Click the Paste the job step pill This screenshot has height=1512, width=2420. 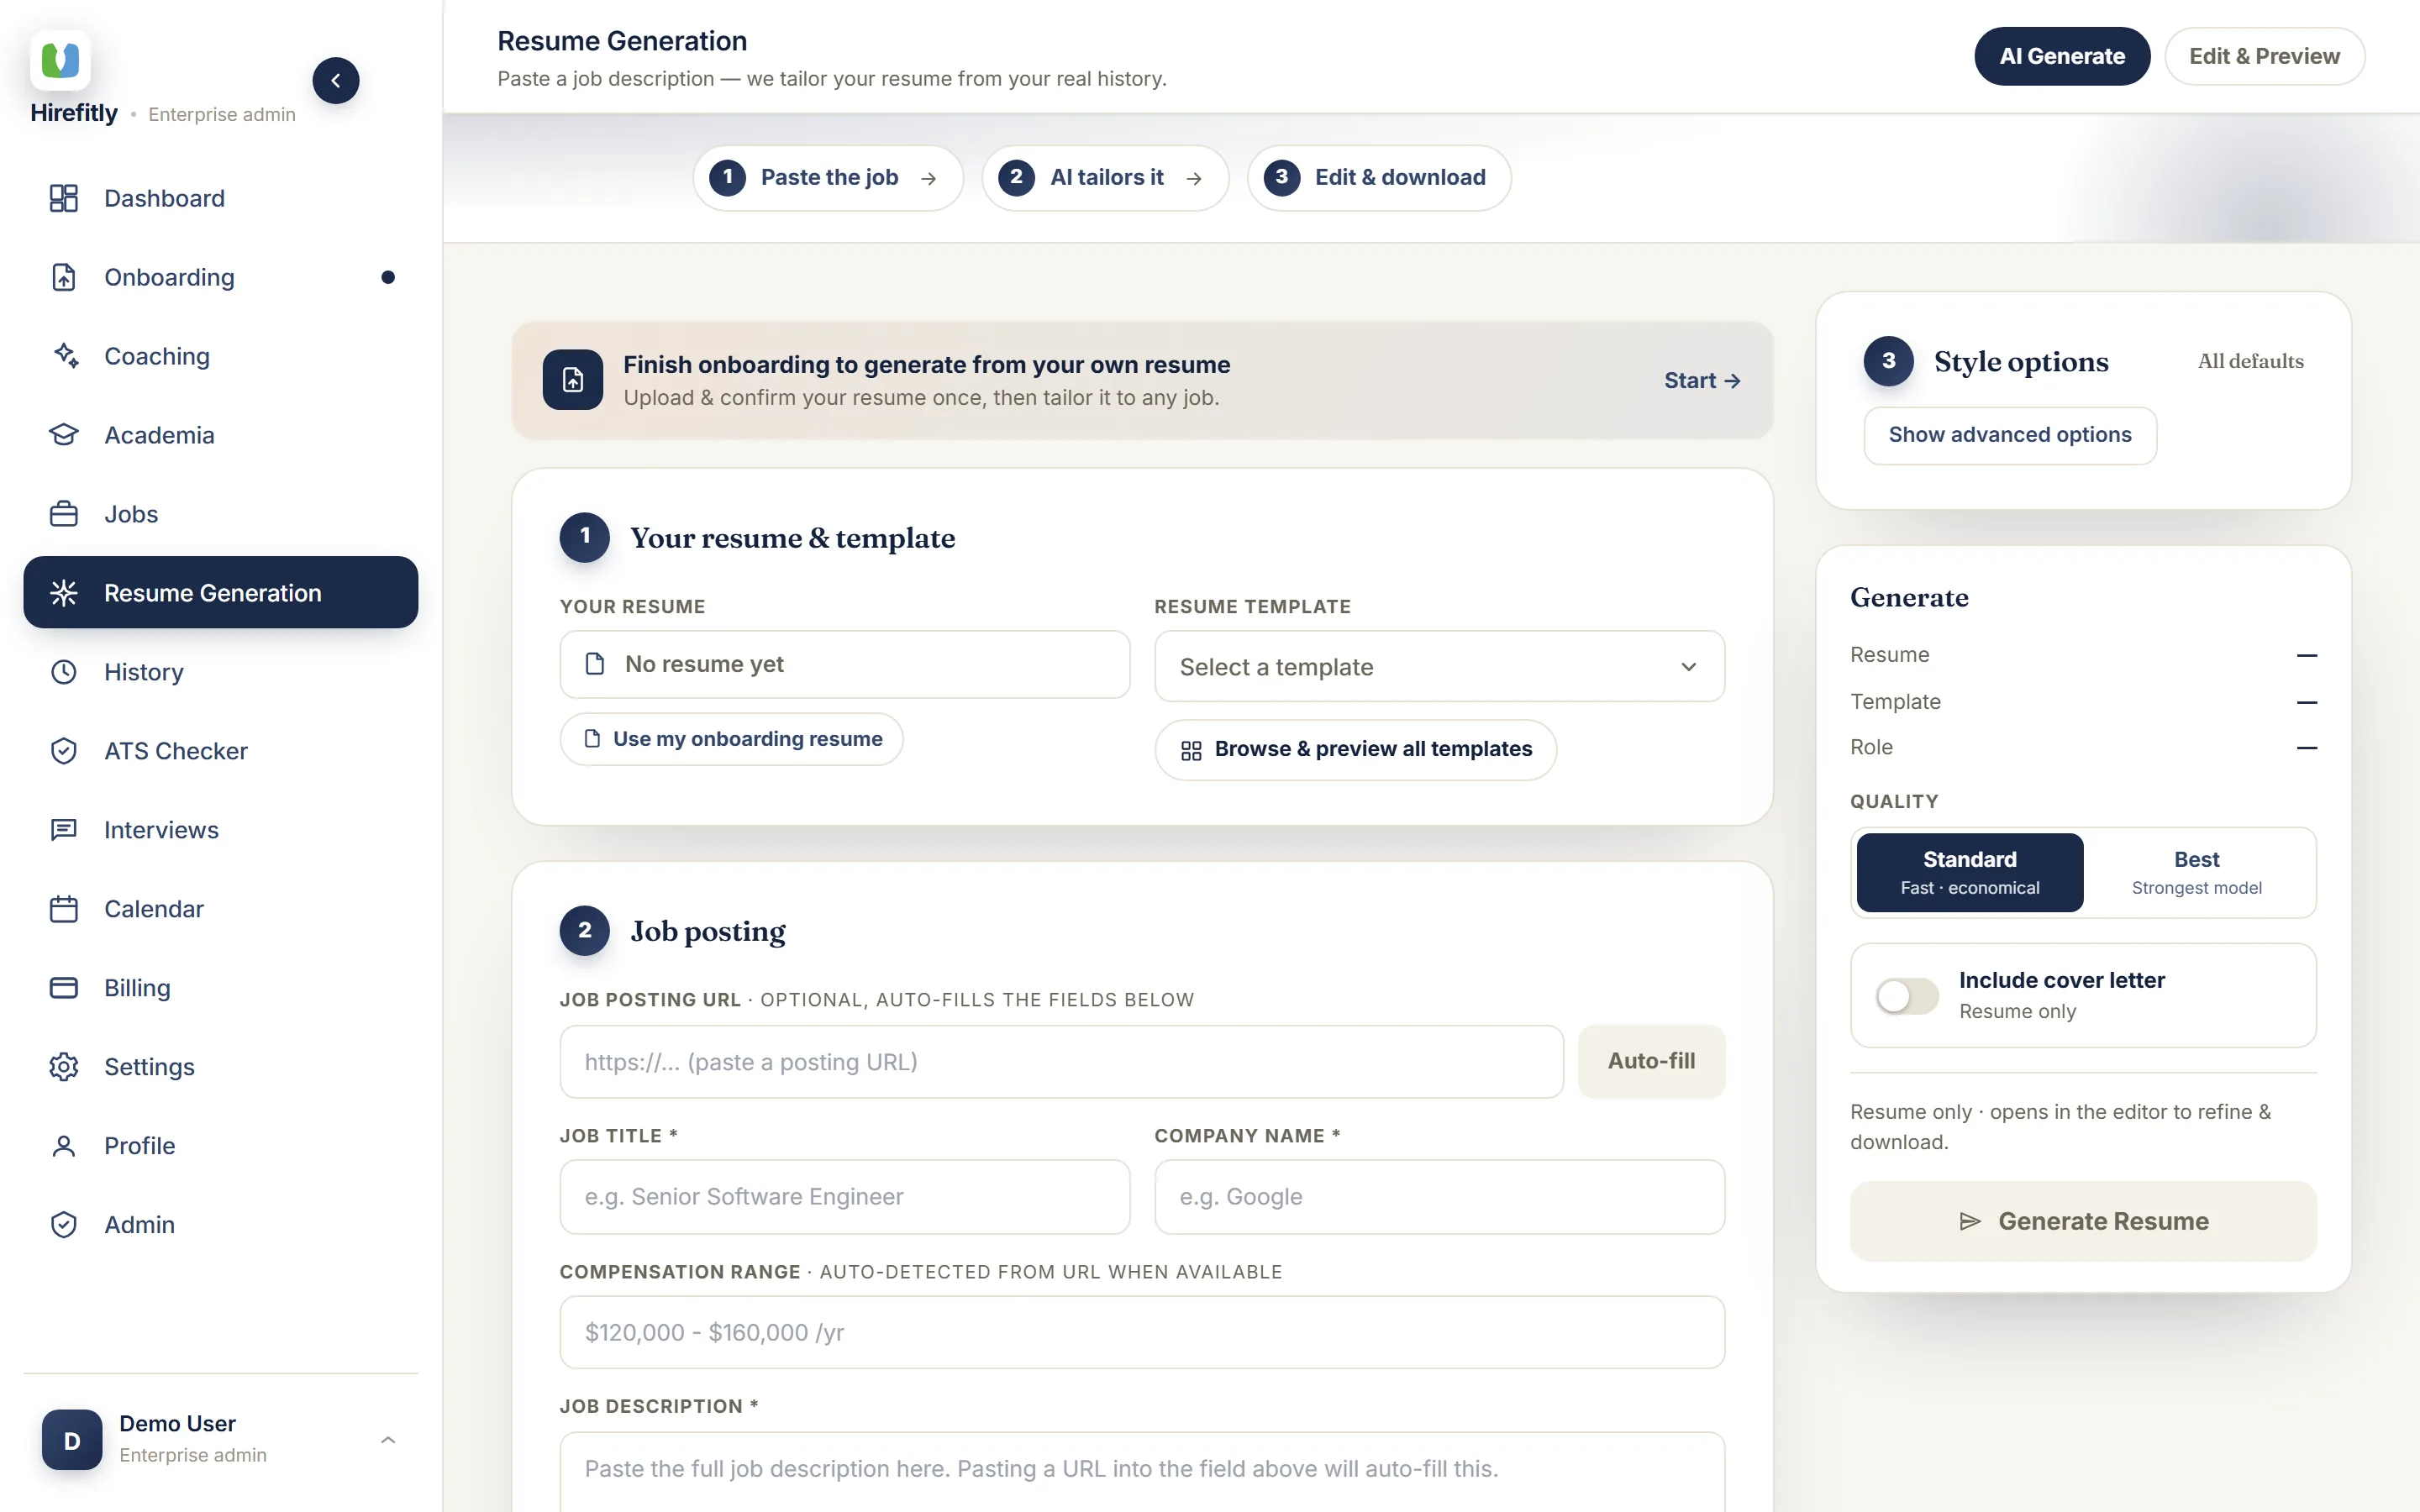[828, 178]
